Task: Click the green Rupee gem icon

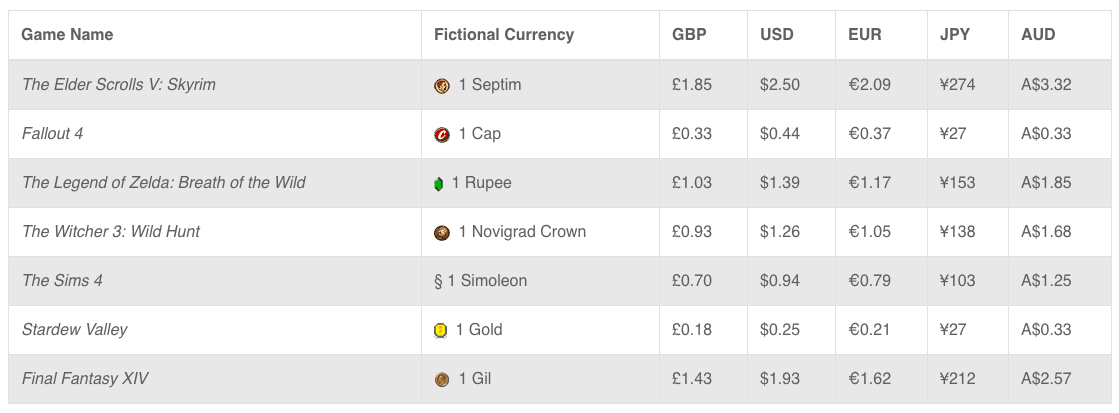Action: tap(438, 184)
